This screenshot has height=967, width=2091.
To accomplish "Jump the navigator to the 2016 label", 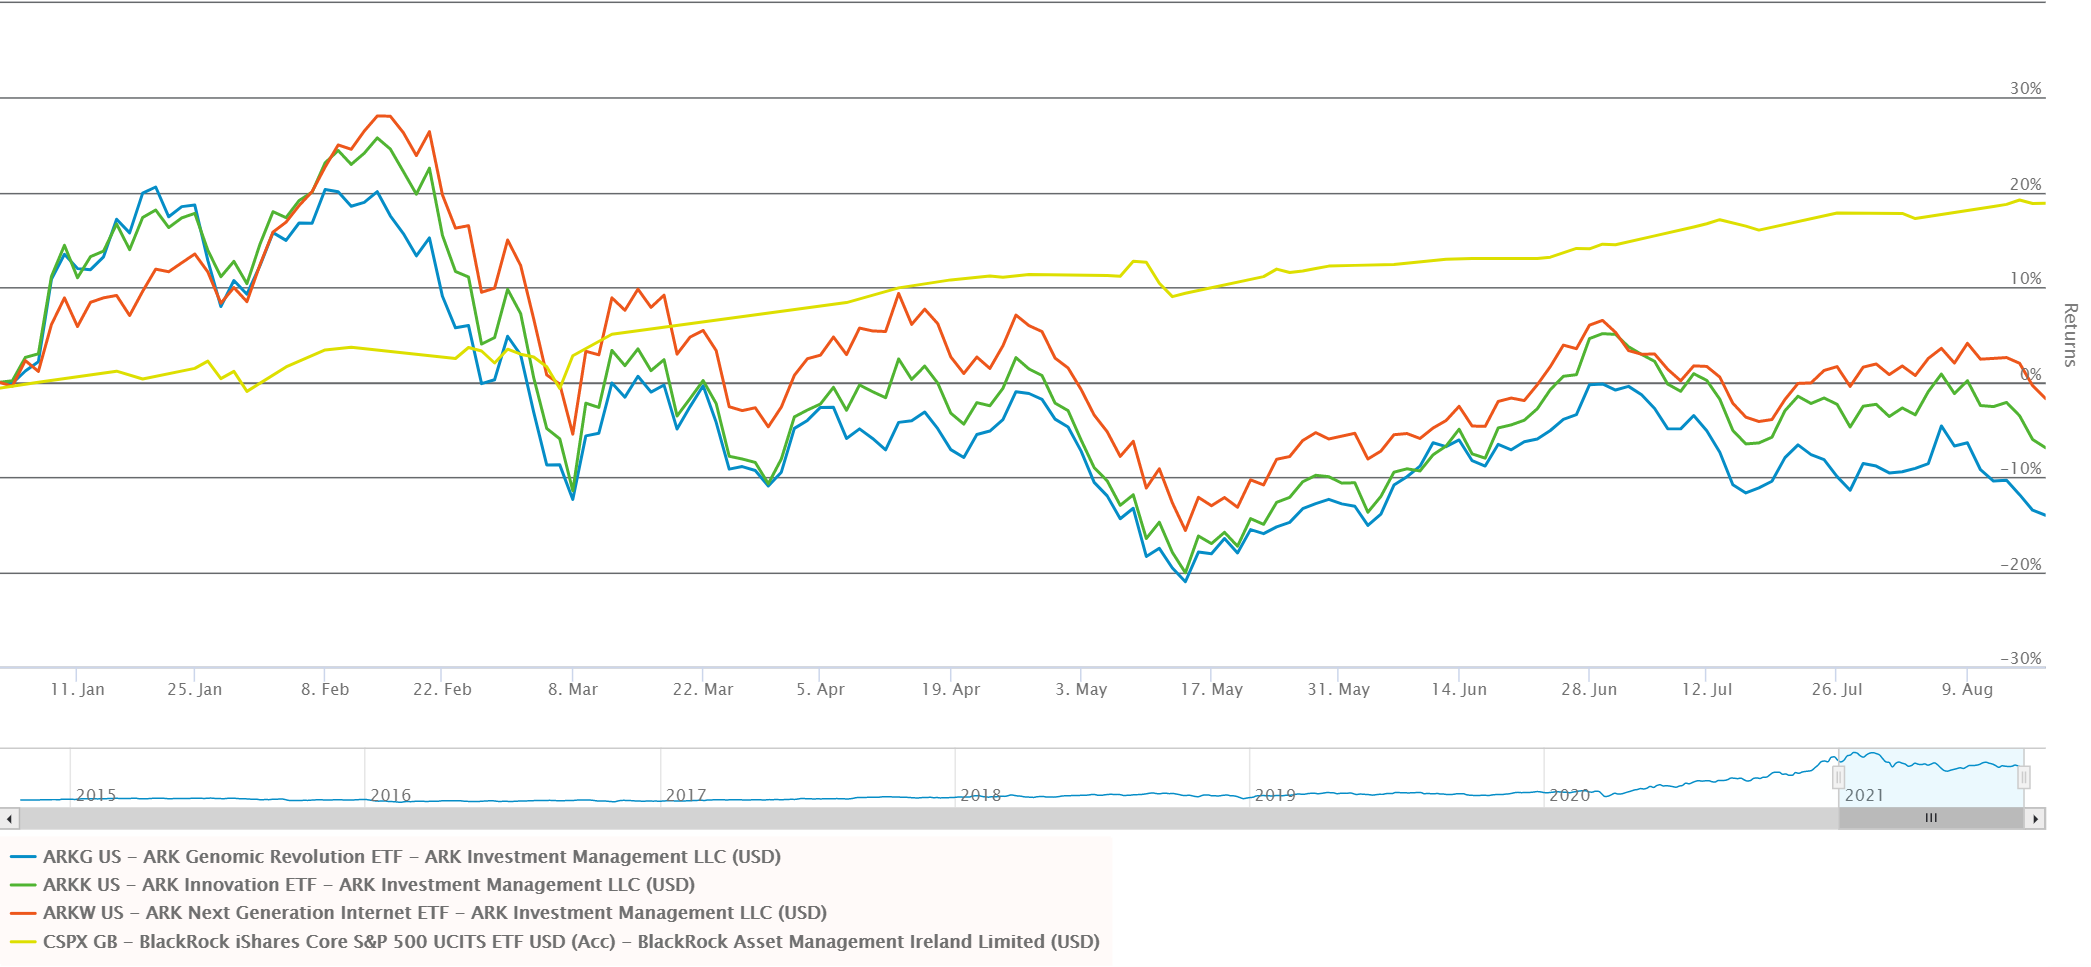I will [391, 796].
